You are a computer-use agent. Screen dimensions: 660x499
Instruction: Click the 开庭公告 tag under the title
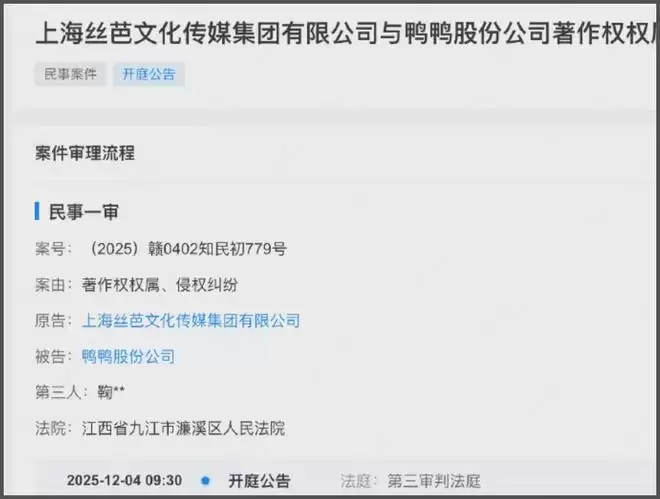point(149,74)
